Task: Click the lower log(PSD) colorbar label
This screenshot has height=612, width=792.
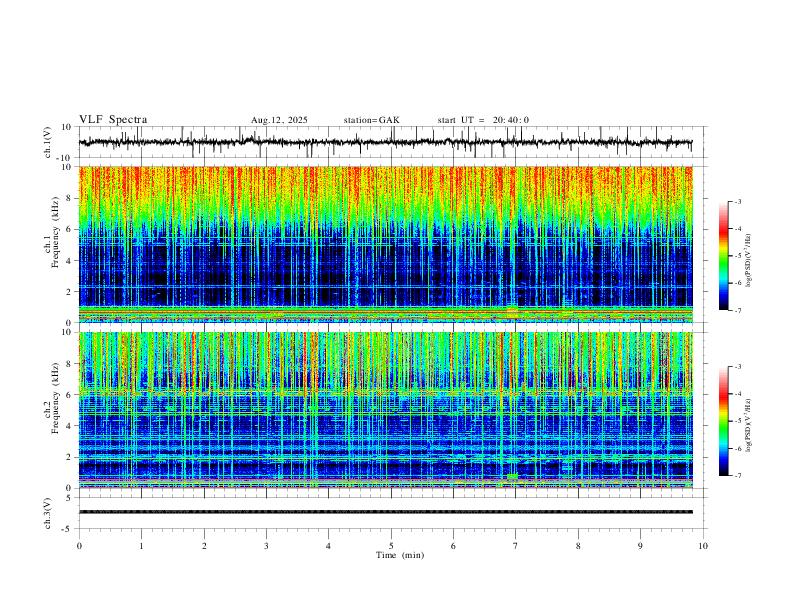Action: (749, 426)
